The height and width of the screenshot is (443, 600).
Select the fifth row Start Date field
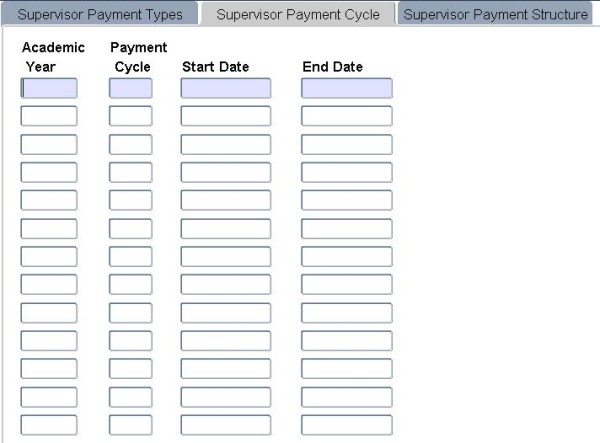pyautogui.click(x=226, y=200)
